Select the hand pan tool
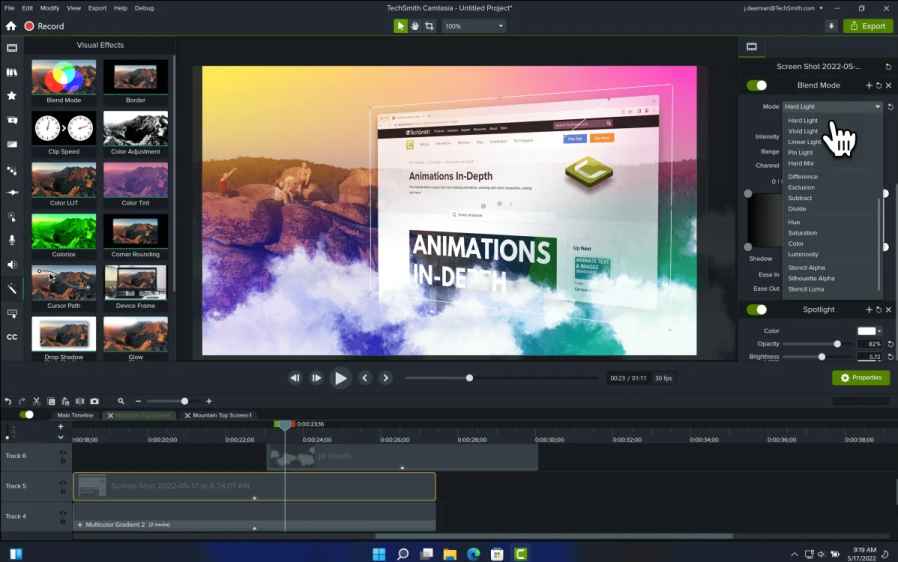The width and height of the screenshot is (898, 562). coord(415,26)
